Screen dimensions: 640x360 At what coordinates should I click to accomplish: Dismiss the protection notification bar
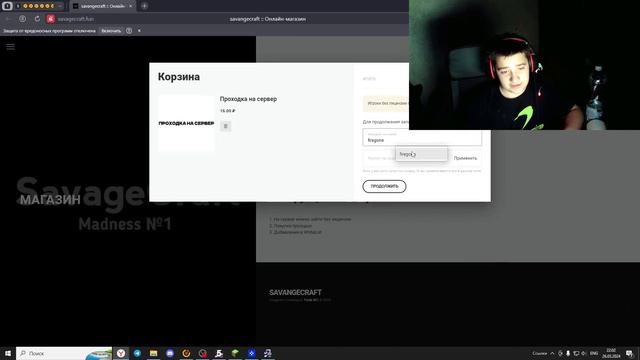click(x=139, y=31)
